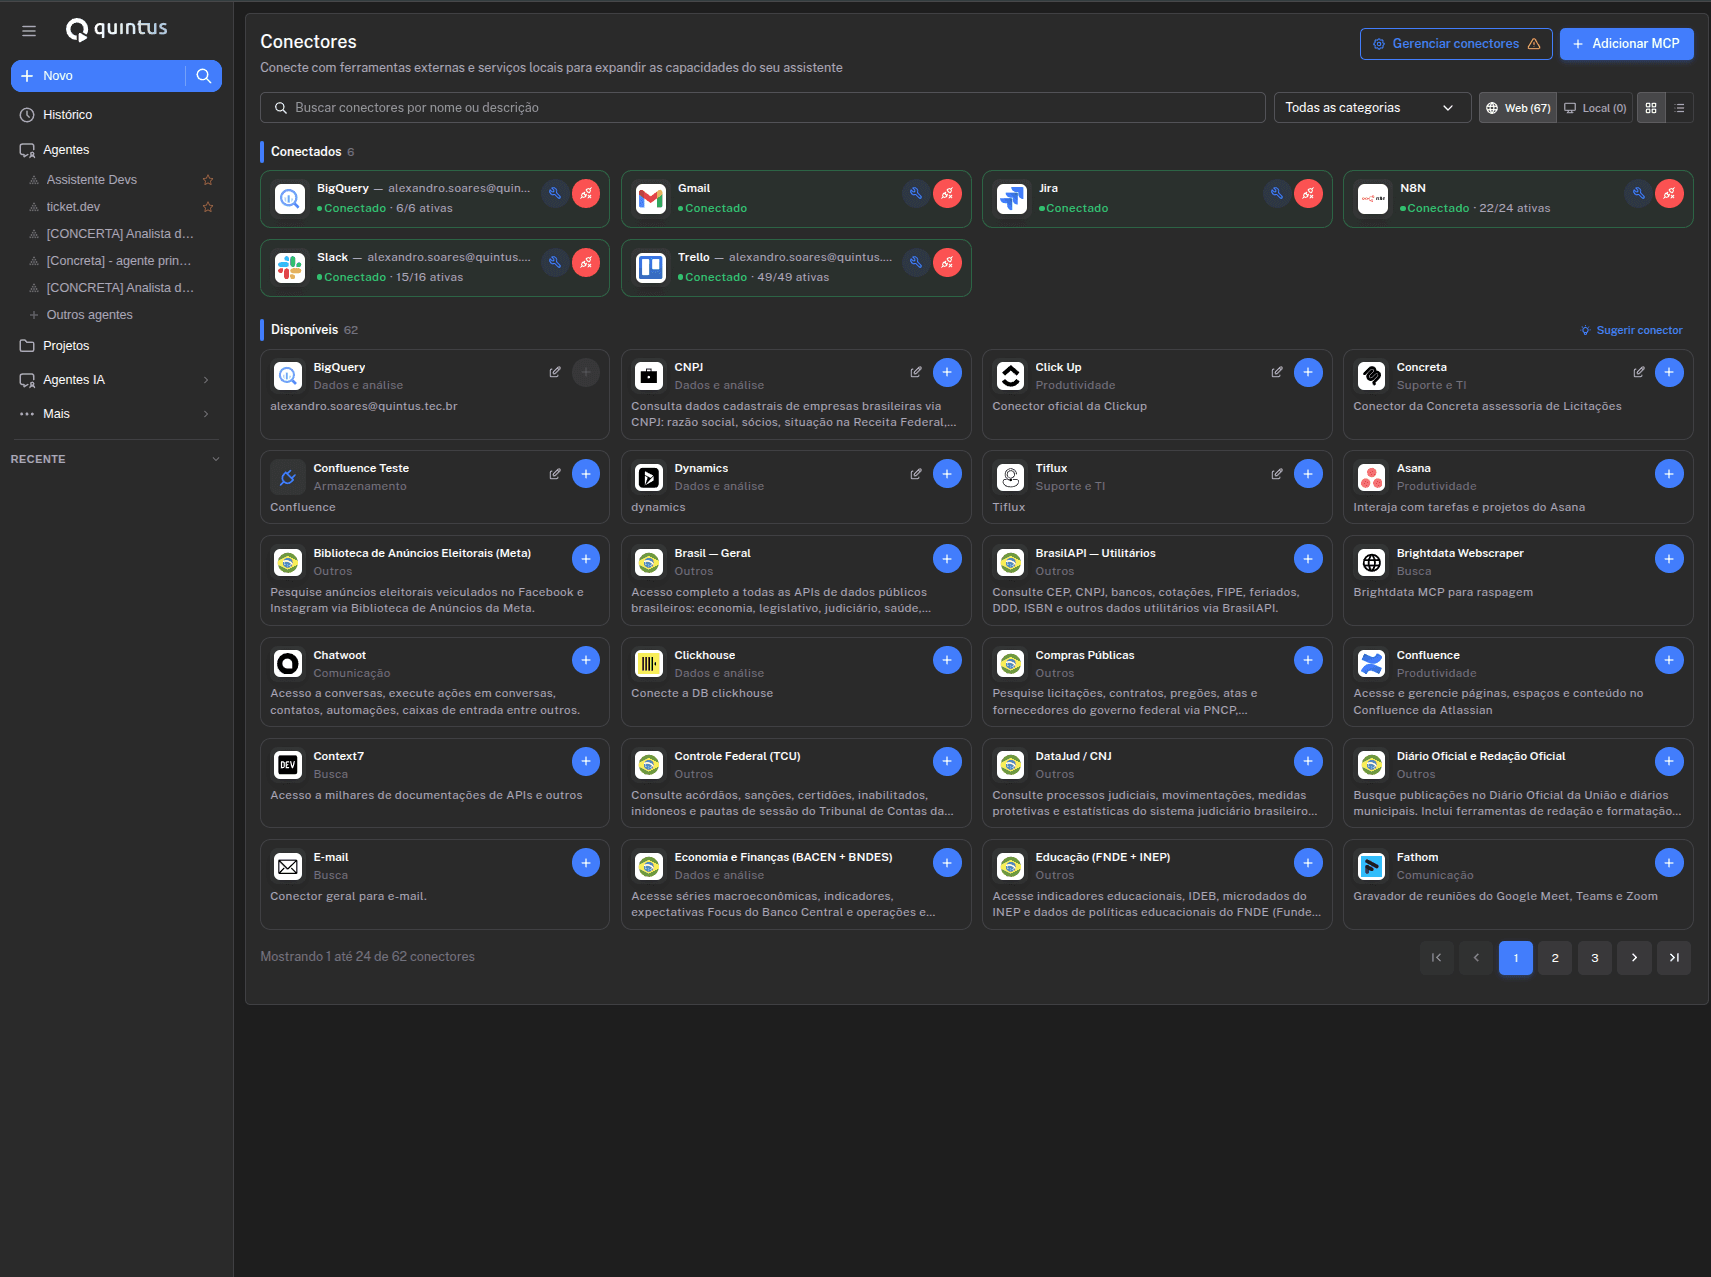Go to pagination page 3

coord(1595,958)
